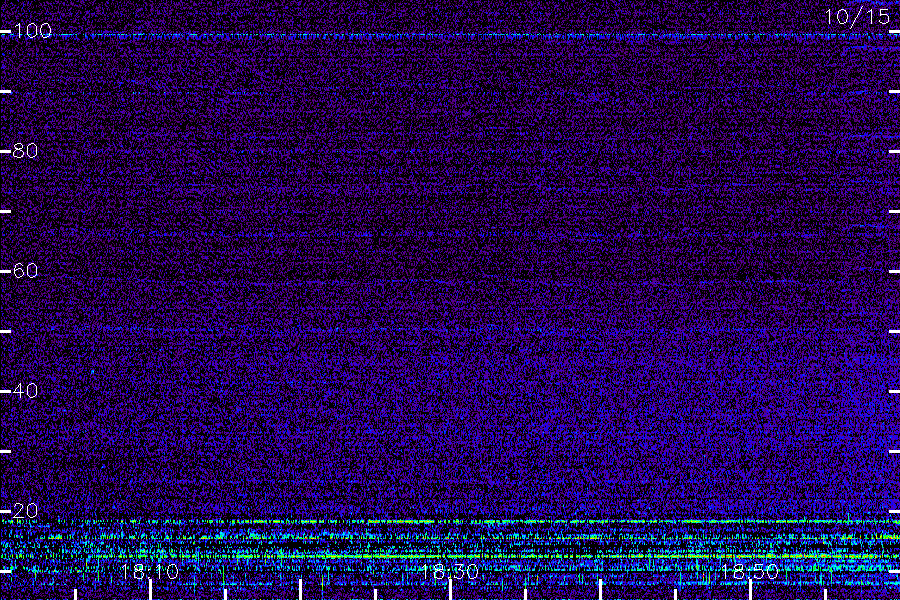Click the 18:50 time axis label
The image size is (900, 600).
coord(749,571)
